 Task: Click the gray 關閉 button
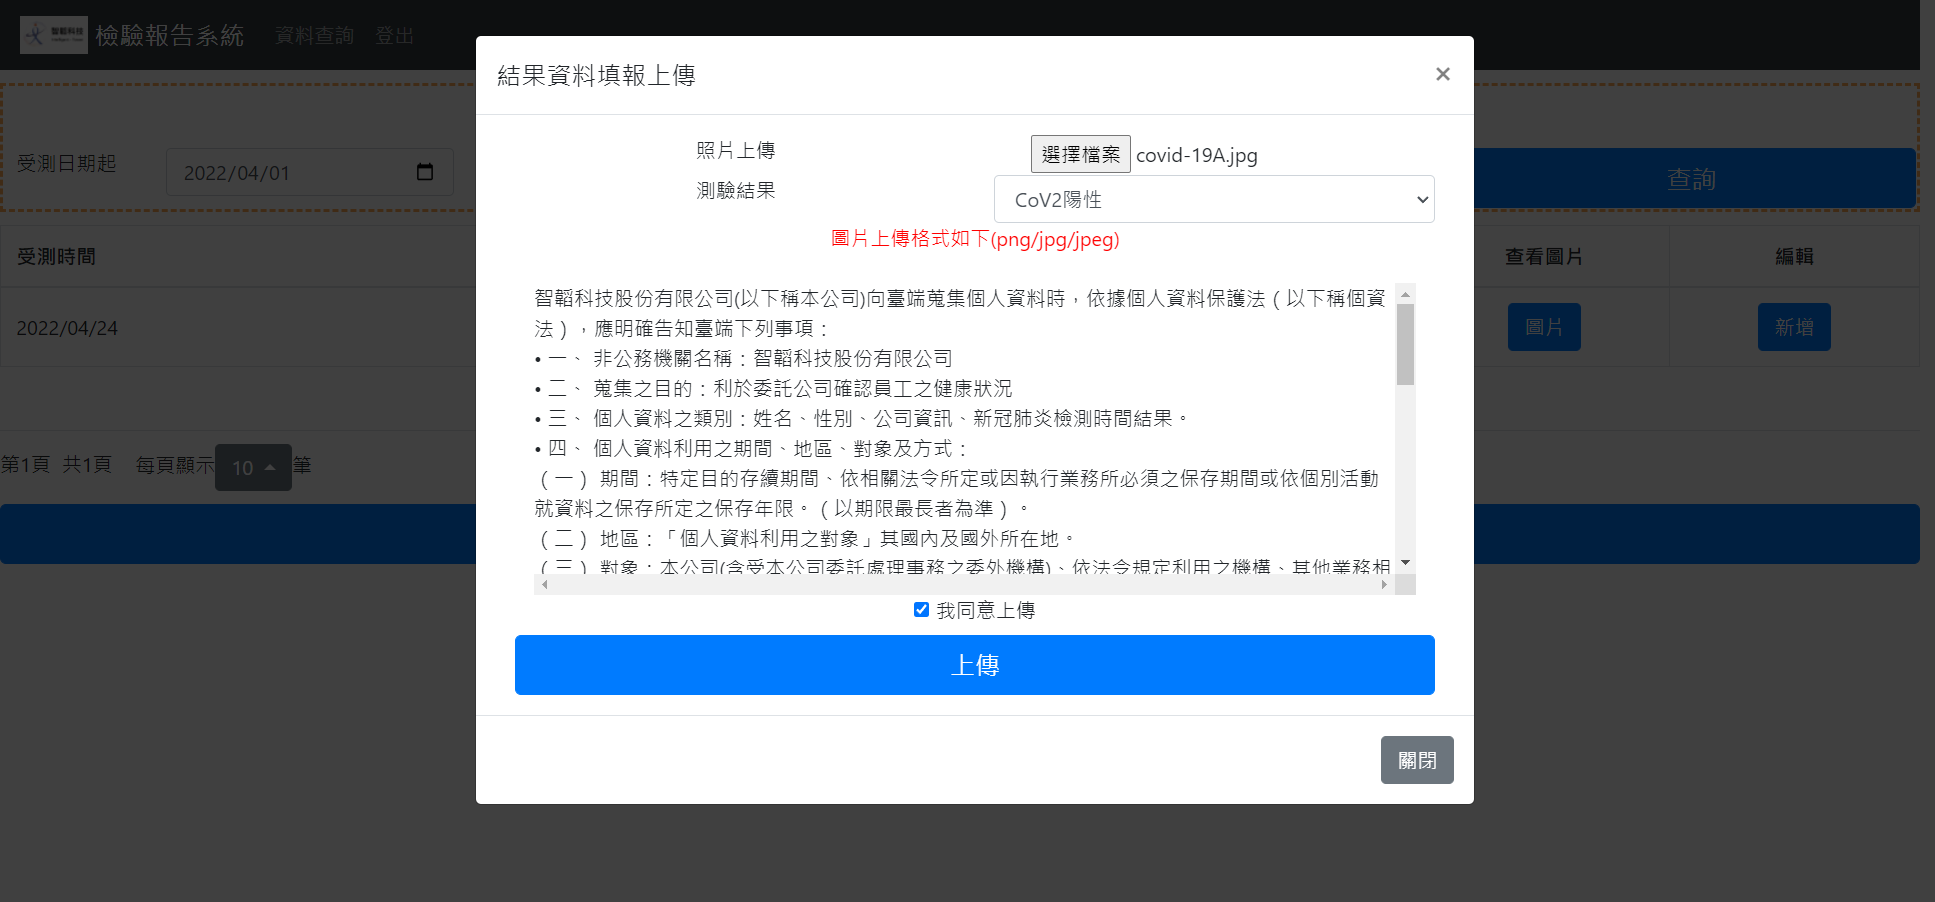click(x=1417, y=760)
